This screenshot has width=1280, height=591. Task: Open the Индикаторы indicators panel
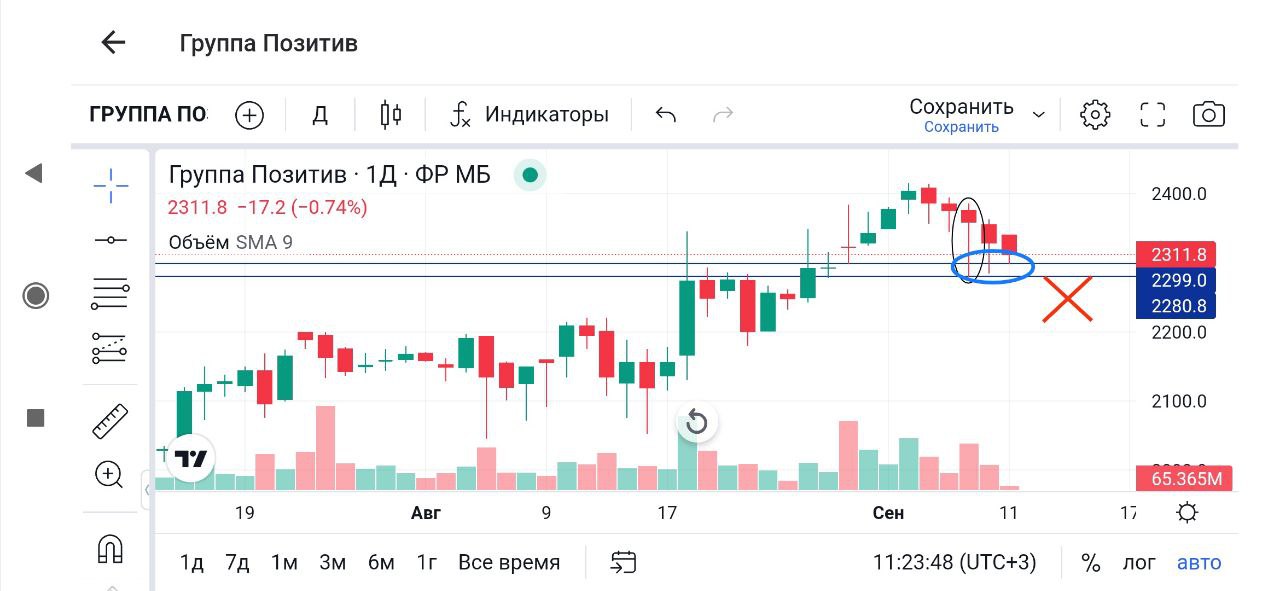tap(530, 115)
